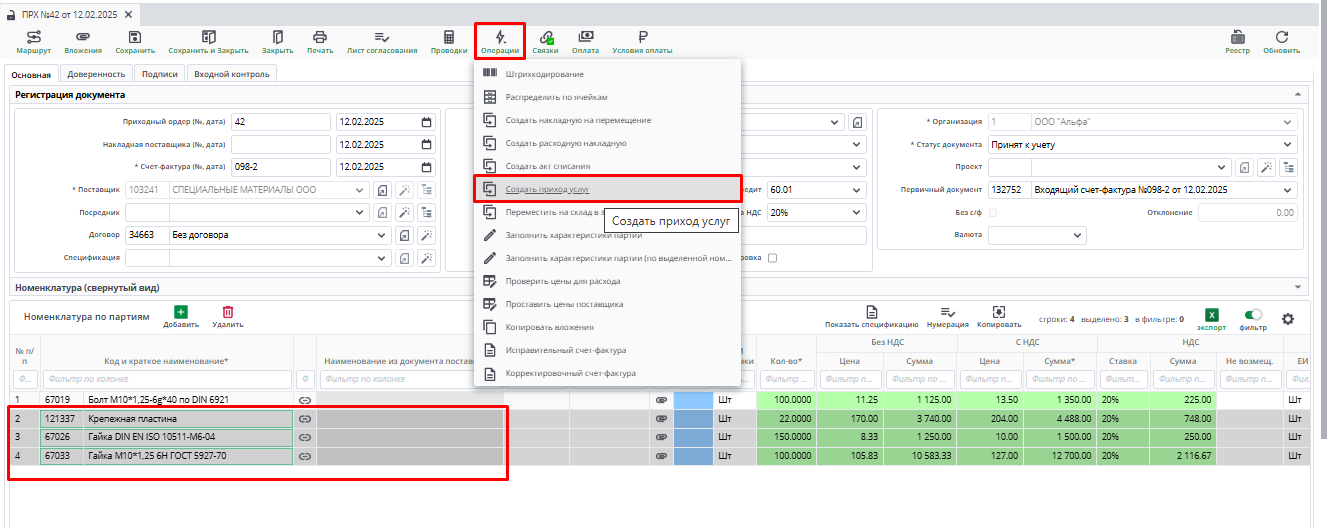Click the Приходный ордер number field
The width and height of the screenshot is (1327, 528).
click(280, 122)
